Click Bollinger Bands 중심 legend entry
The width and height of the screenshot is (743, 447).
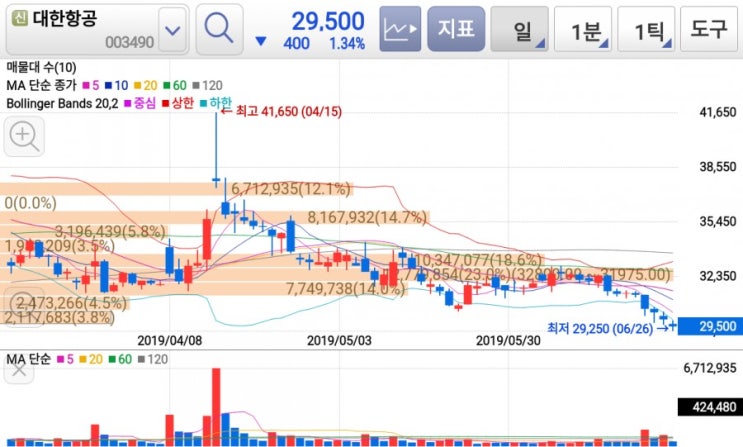[140, 103]
